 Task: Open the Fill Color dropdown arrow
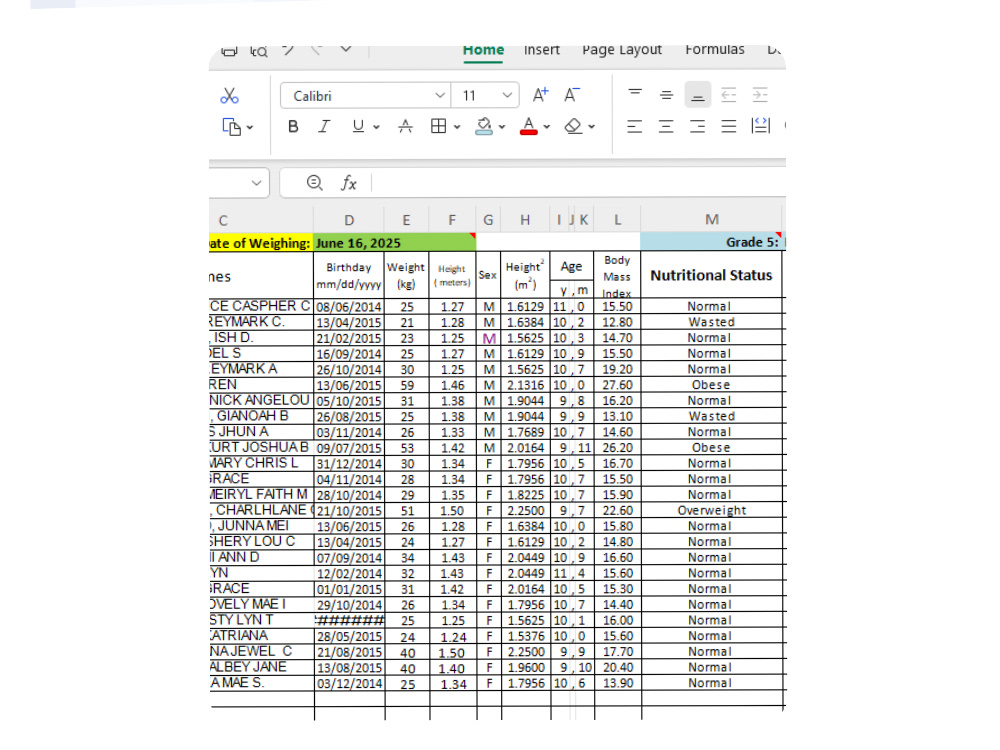(502, 127)
